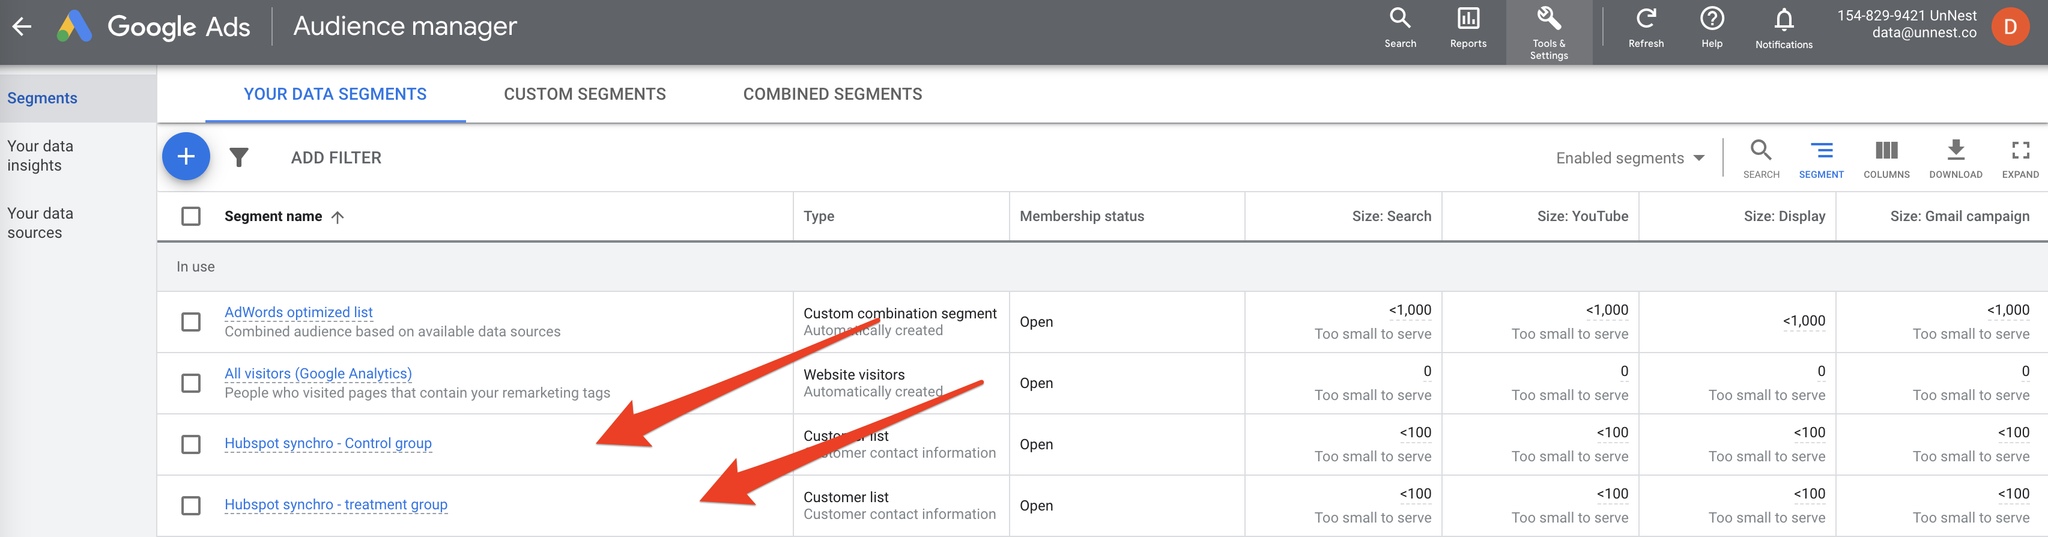Switch to Custom Segments tab

[x=585, y=94]
